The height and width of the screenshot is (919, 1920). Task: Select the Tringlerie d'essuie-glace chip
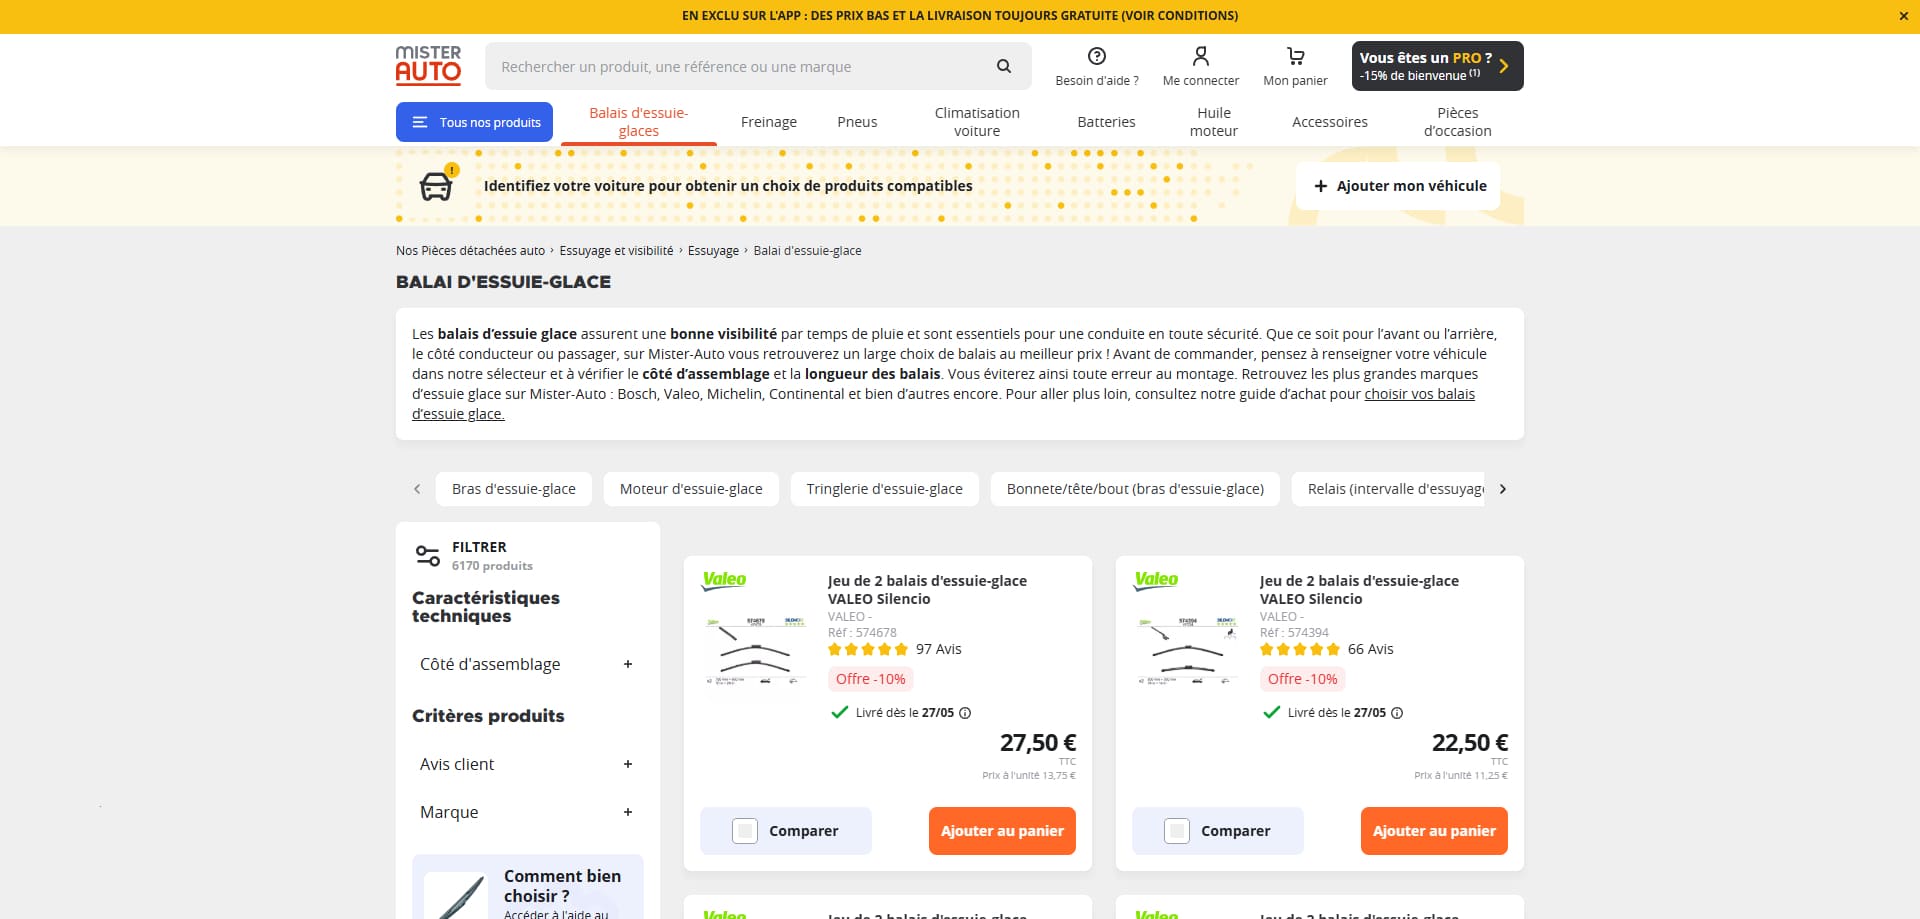tap(885, 489)
